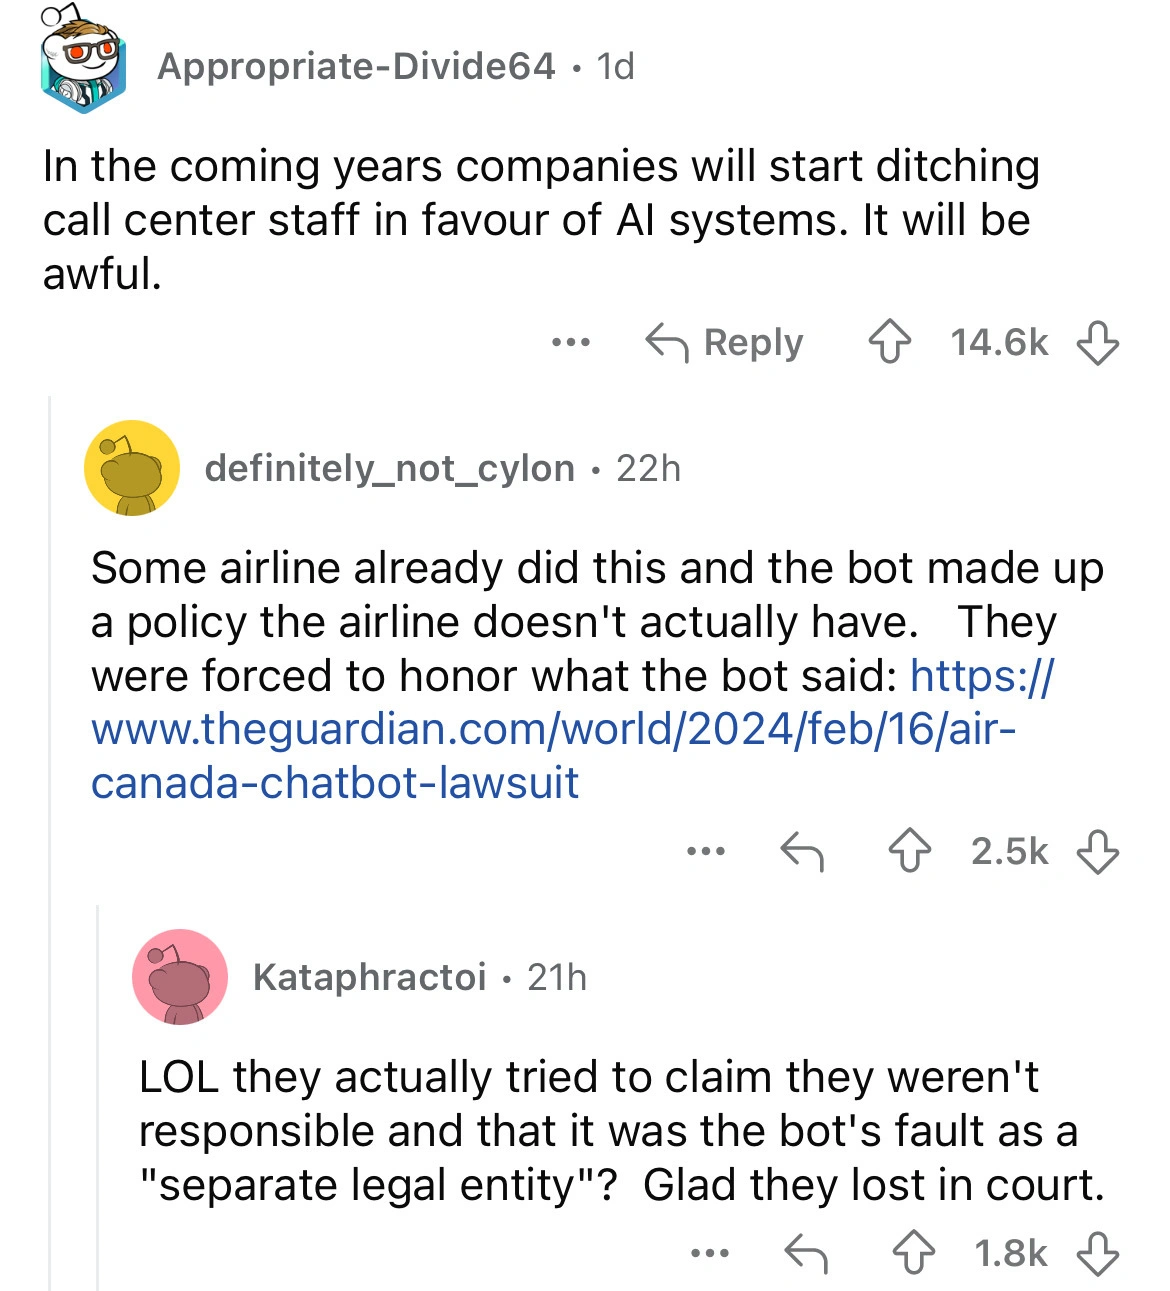The width and height of the screenshot is (1170, 1291).
Task: Downvote Appropriate-Divide64's comment
Action: point(1097,343)
